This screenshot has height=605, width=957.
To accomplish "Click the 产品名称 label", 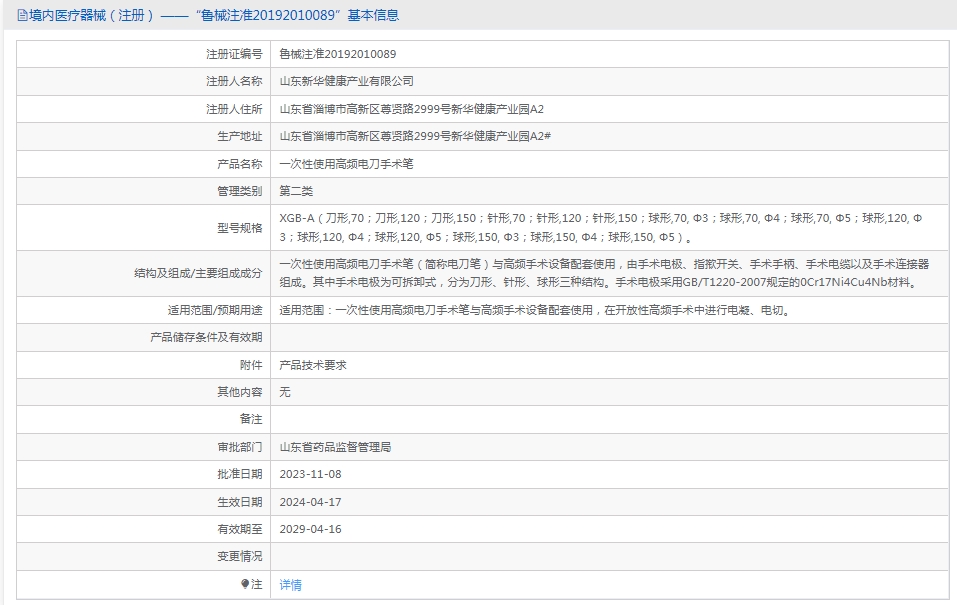I will [240, 164].
